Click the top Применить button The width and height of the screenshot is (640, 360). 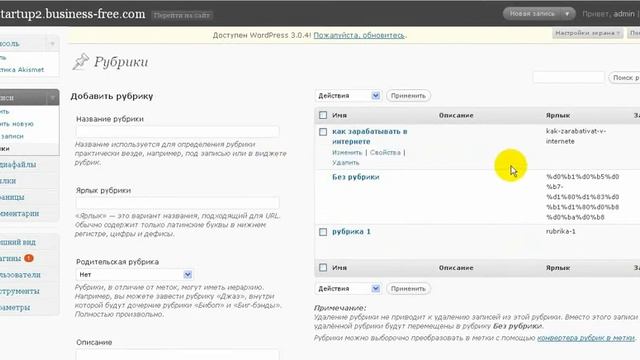click(x=408, y=96)
